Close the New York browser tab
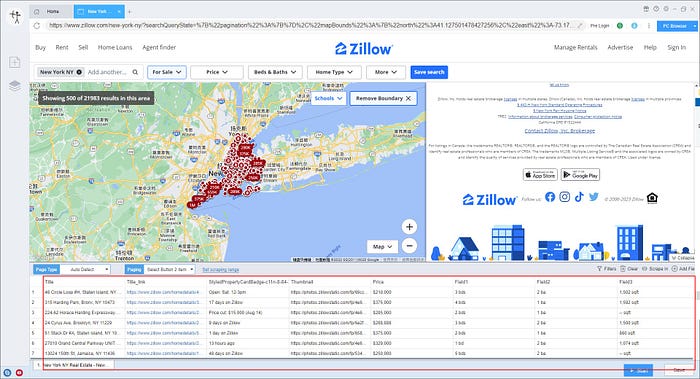Screen dimensions: 700x379 (x=119, y=12)
